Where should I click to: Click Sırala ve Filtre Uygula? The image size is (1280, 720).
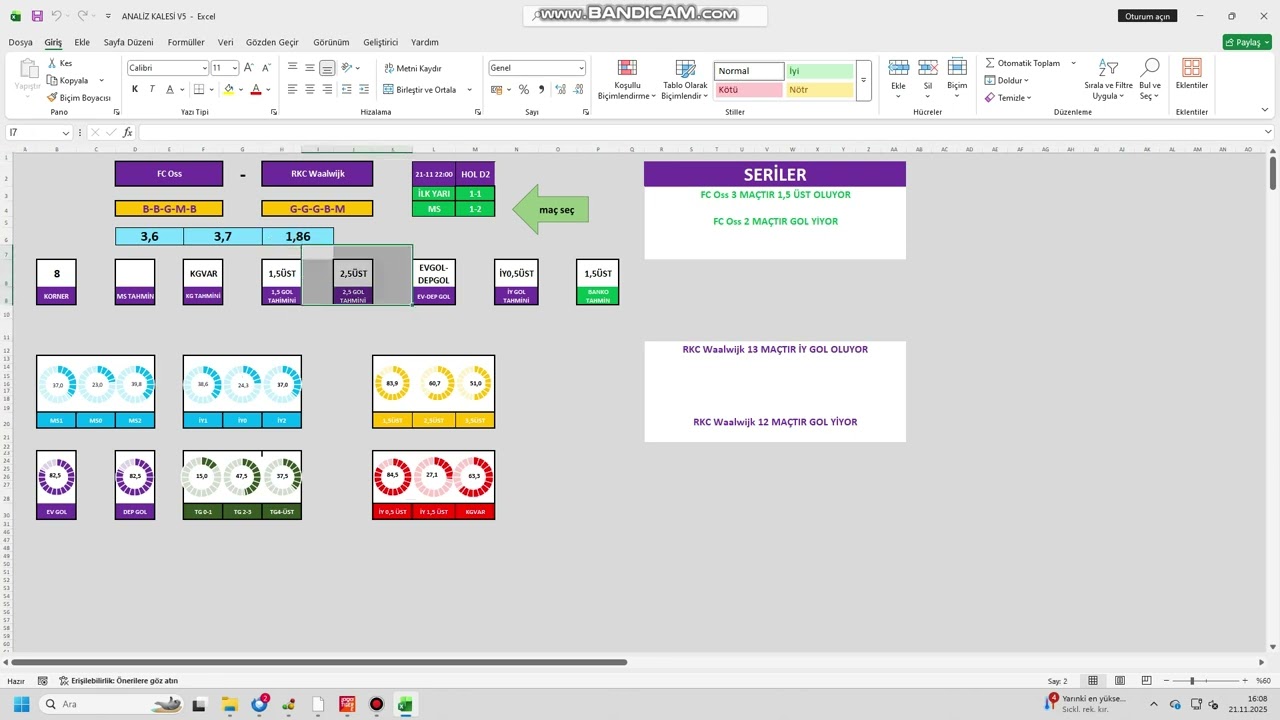[x=1108, y=79]
